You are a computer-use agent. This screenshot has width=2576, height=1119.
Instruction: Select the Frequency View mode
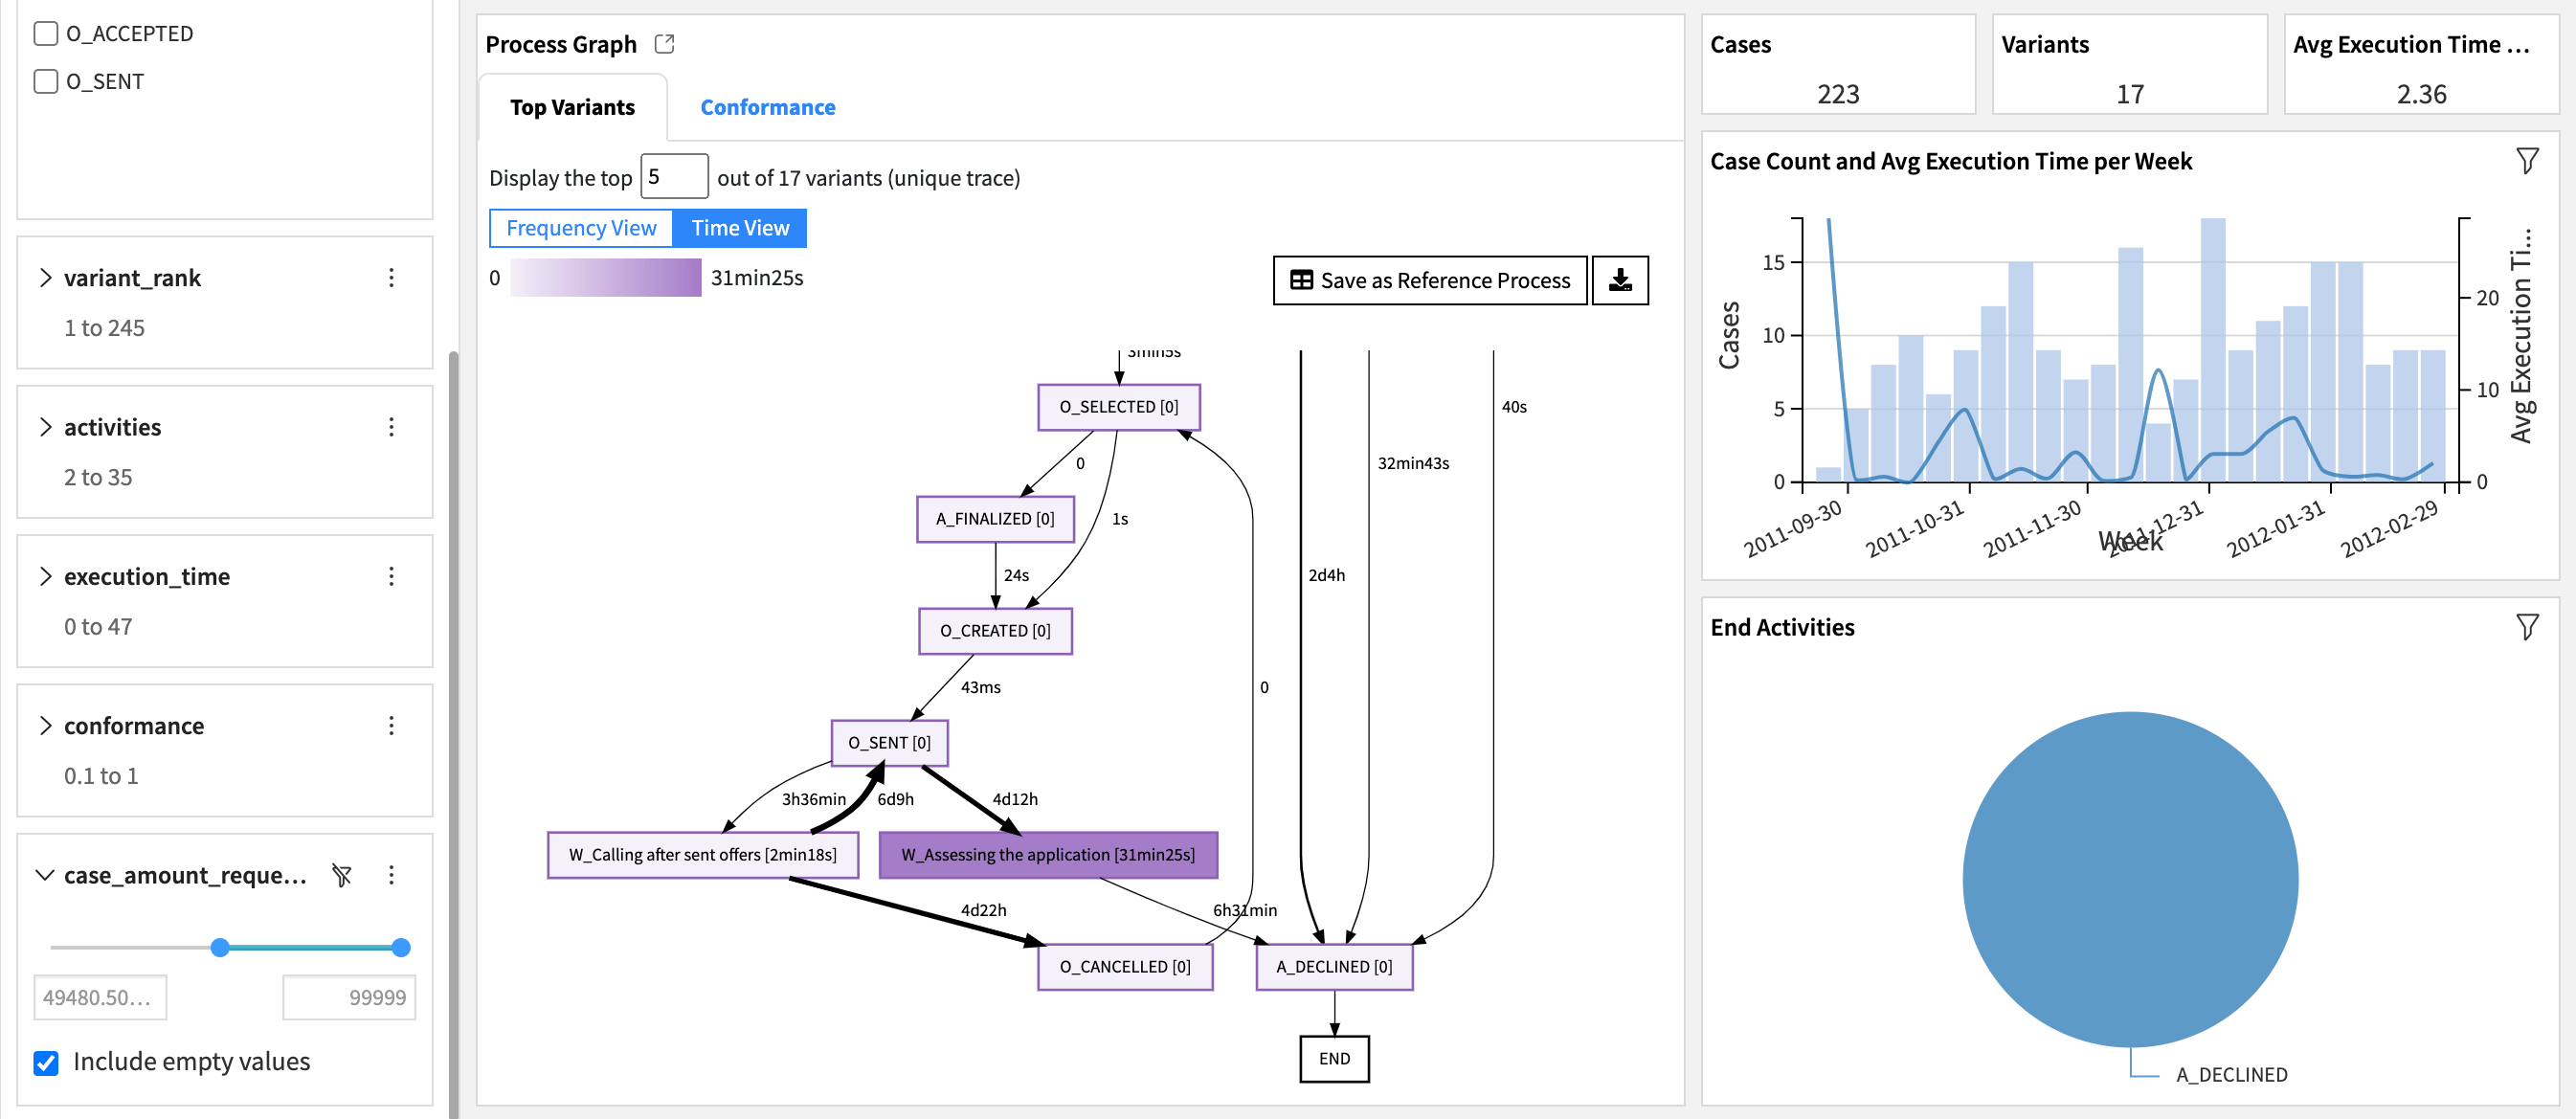(x=580, y=227)
